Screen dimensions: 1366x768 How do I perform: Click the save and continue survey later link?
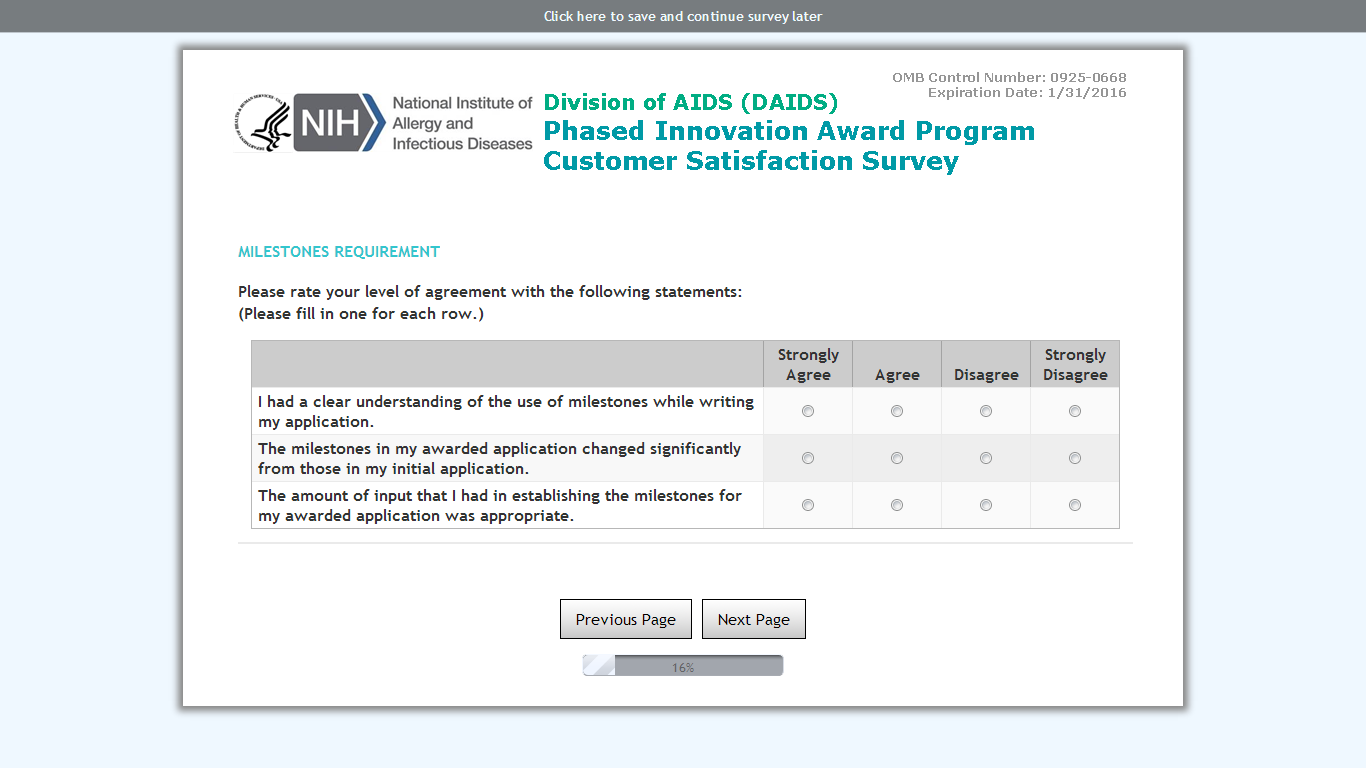click(x=683, y=16)
